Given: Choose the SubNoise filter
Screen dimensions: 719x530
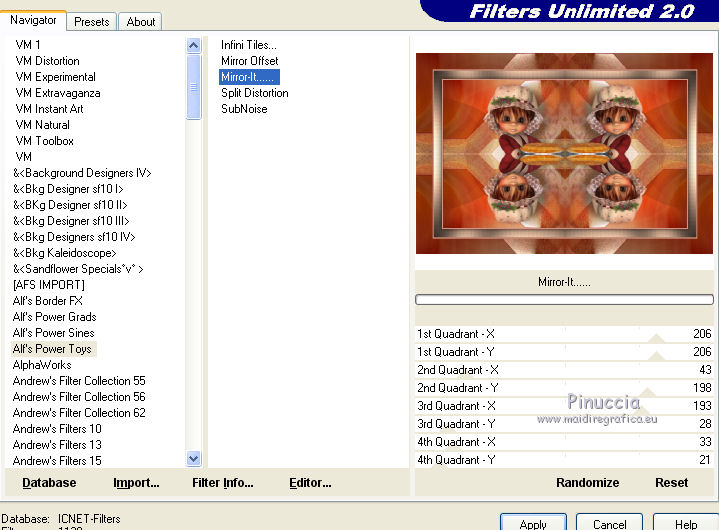Looking at the screenshot, I should pyautogui.click(x=244, y=109).
